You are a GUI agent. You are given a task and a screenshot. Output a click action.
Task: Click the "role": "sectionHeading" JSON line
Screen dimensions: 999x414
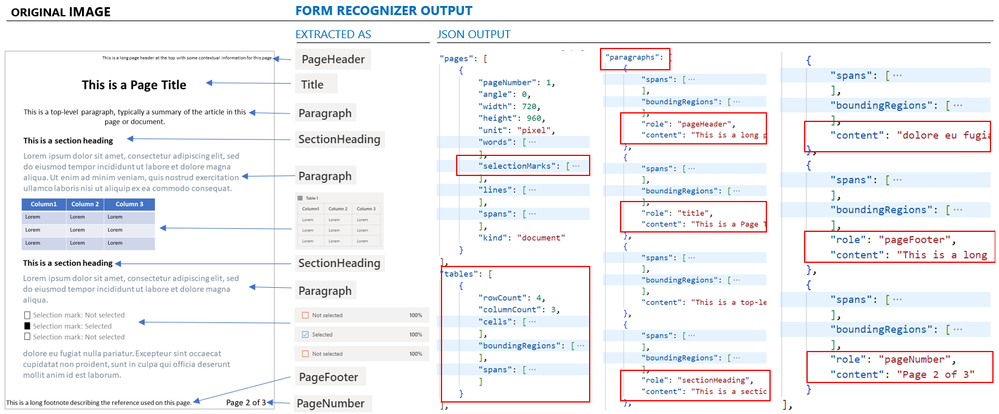697,380
